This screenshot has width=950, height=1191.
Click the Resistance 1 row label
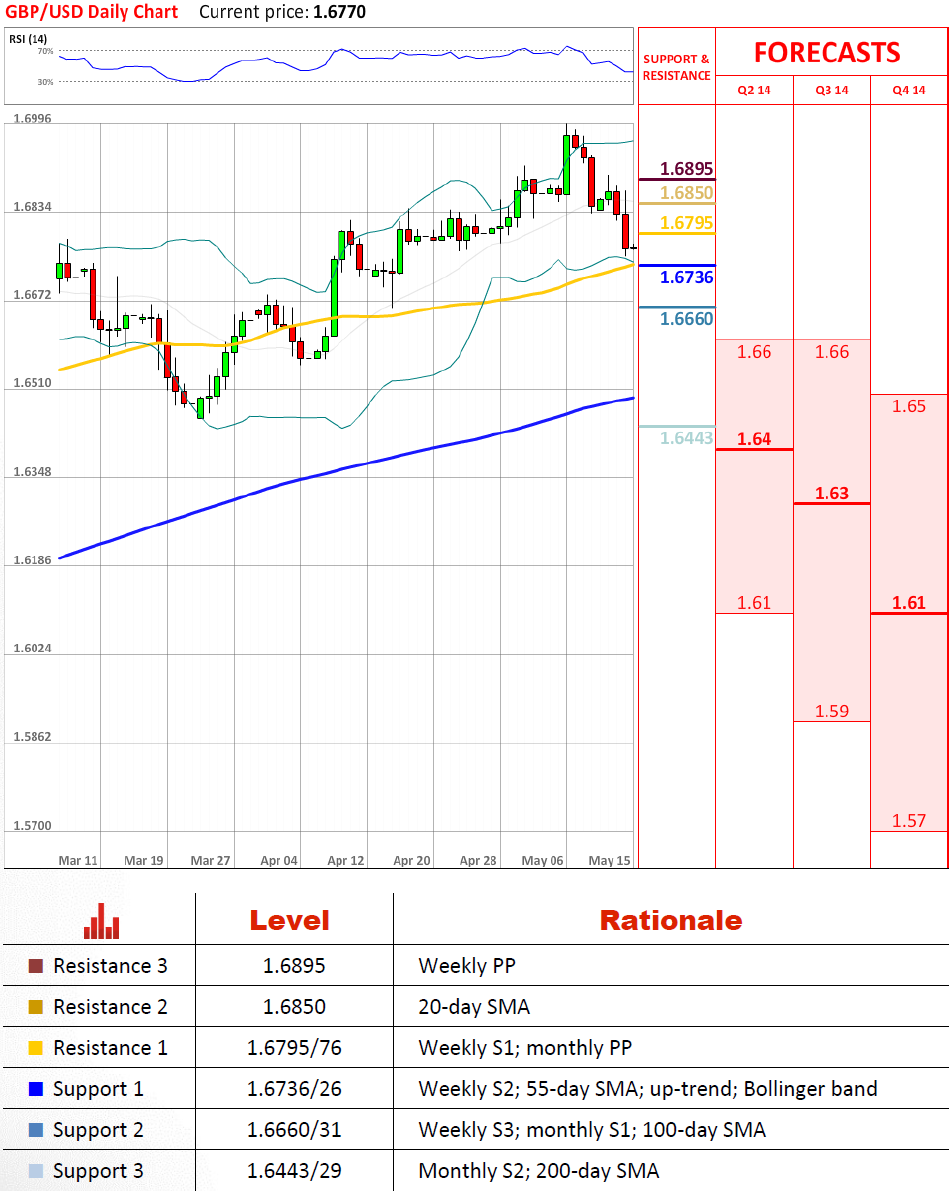[x=110, y=1048]
